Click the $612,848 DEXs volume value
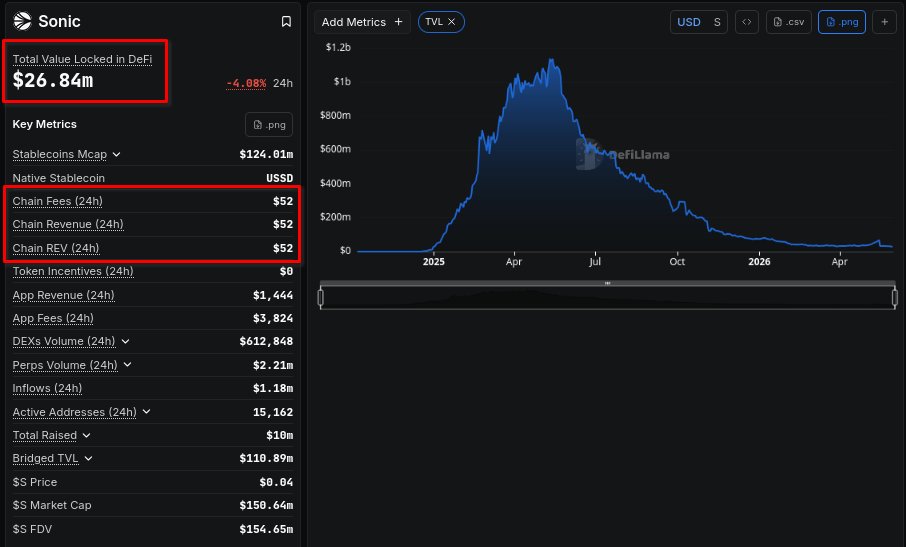The width and height of the screenshot is (906, 547). point(266,341)
